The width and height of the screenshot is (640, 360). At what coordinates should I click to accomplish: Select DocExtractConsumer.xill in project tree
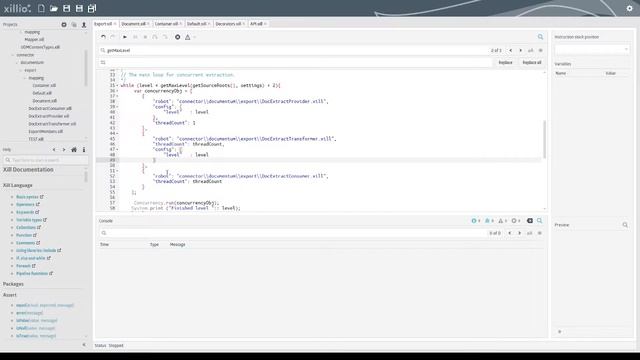[50, 109]
